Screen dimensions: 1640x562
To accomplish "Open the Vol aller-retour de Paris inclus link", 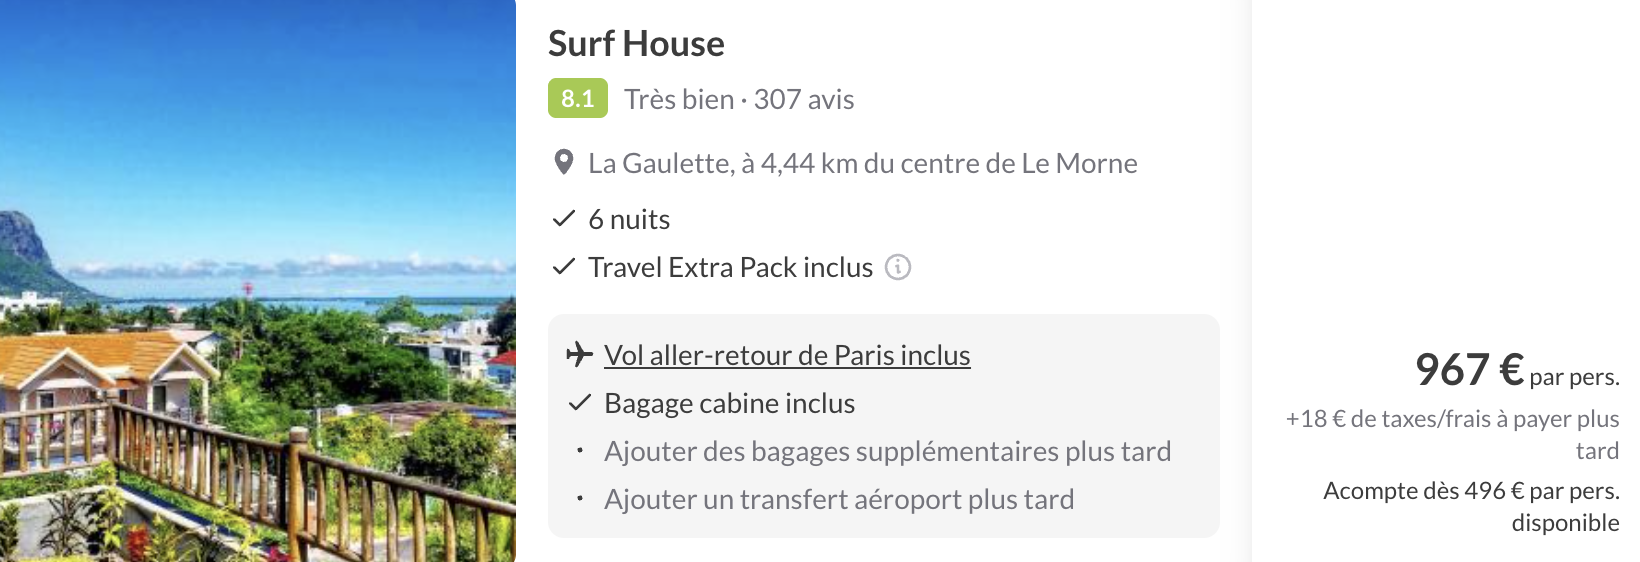I will (787, 355).
